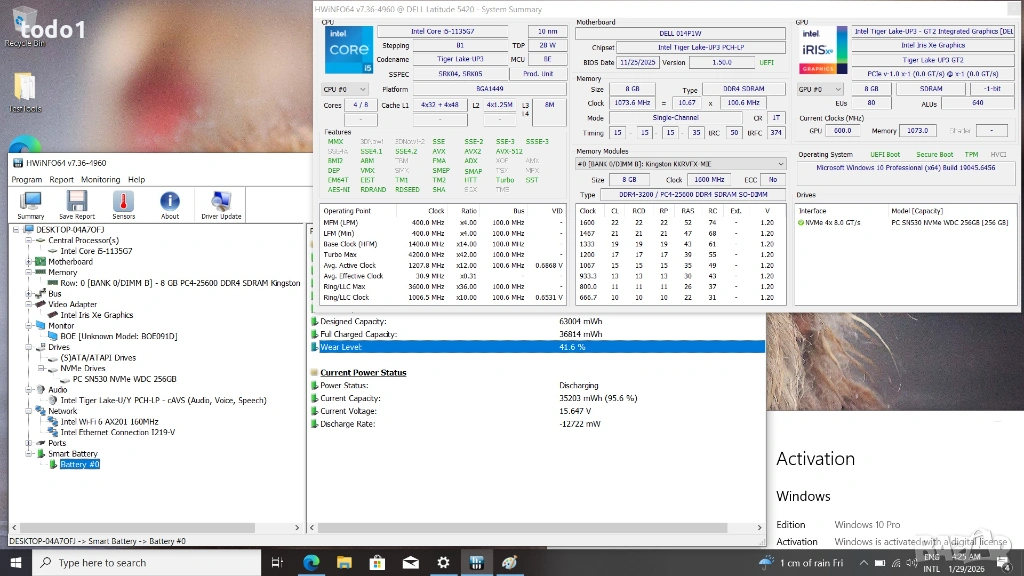The width and height of the screenshot is (1024, 576).
Task: Collapse the Central Processor(s) tree node
Action: click(x=27, y=240)
